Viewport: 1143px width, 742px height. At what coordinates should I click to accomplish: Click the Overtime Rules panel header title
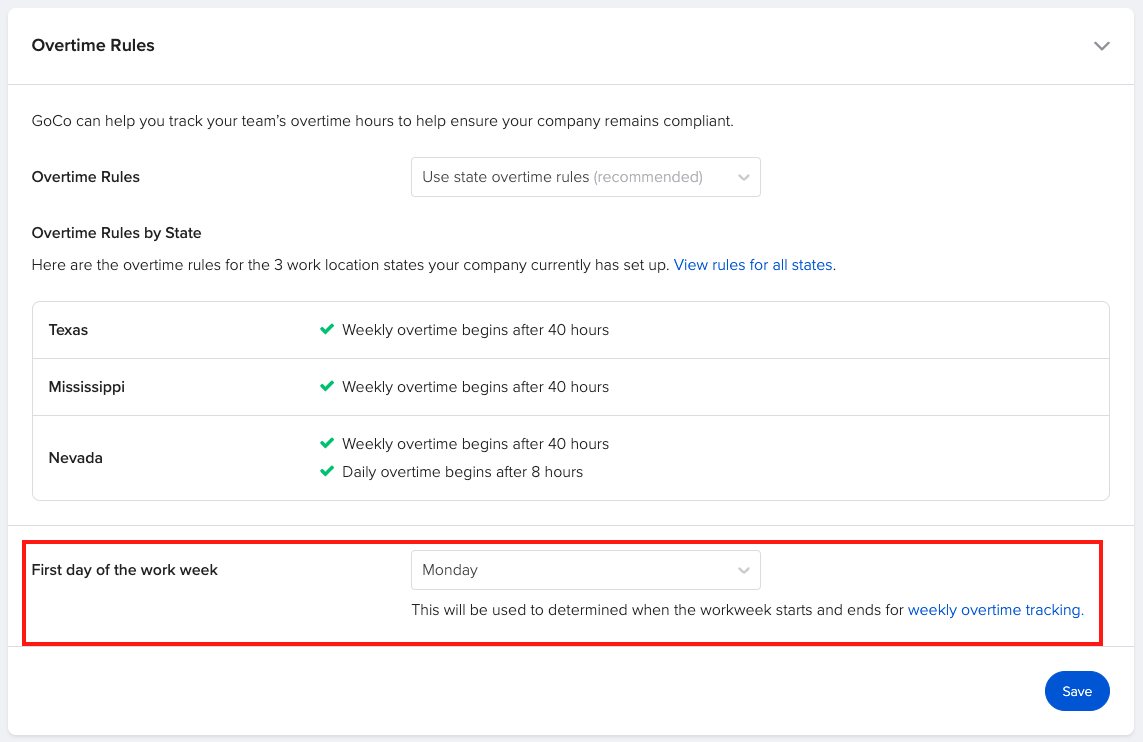pos(93,45)
